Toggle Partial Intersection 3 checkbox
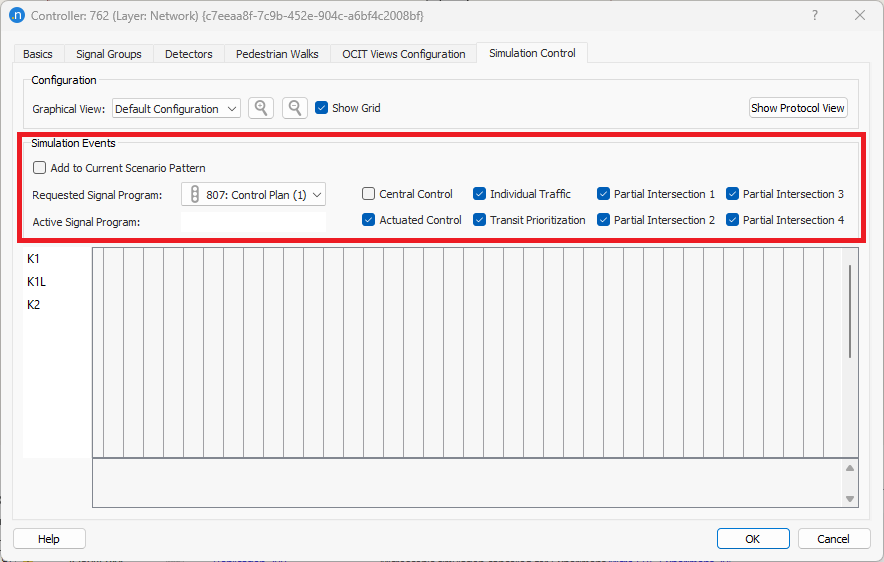Viewport: 884px width, 562px height. click(x=732, y=194)
